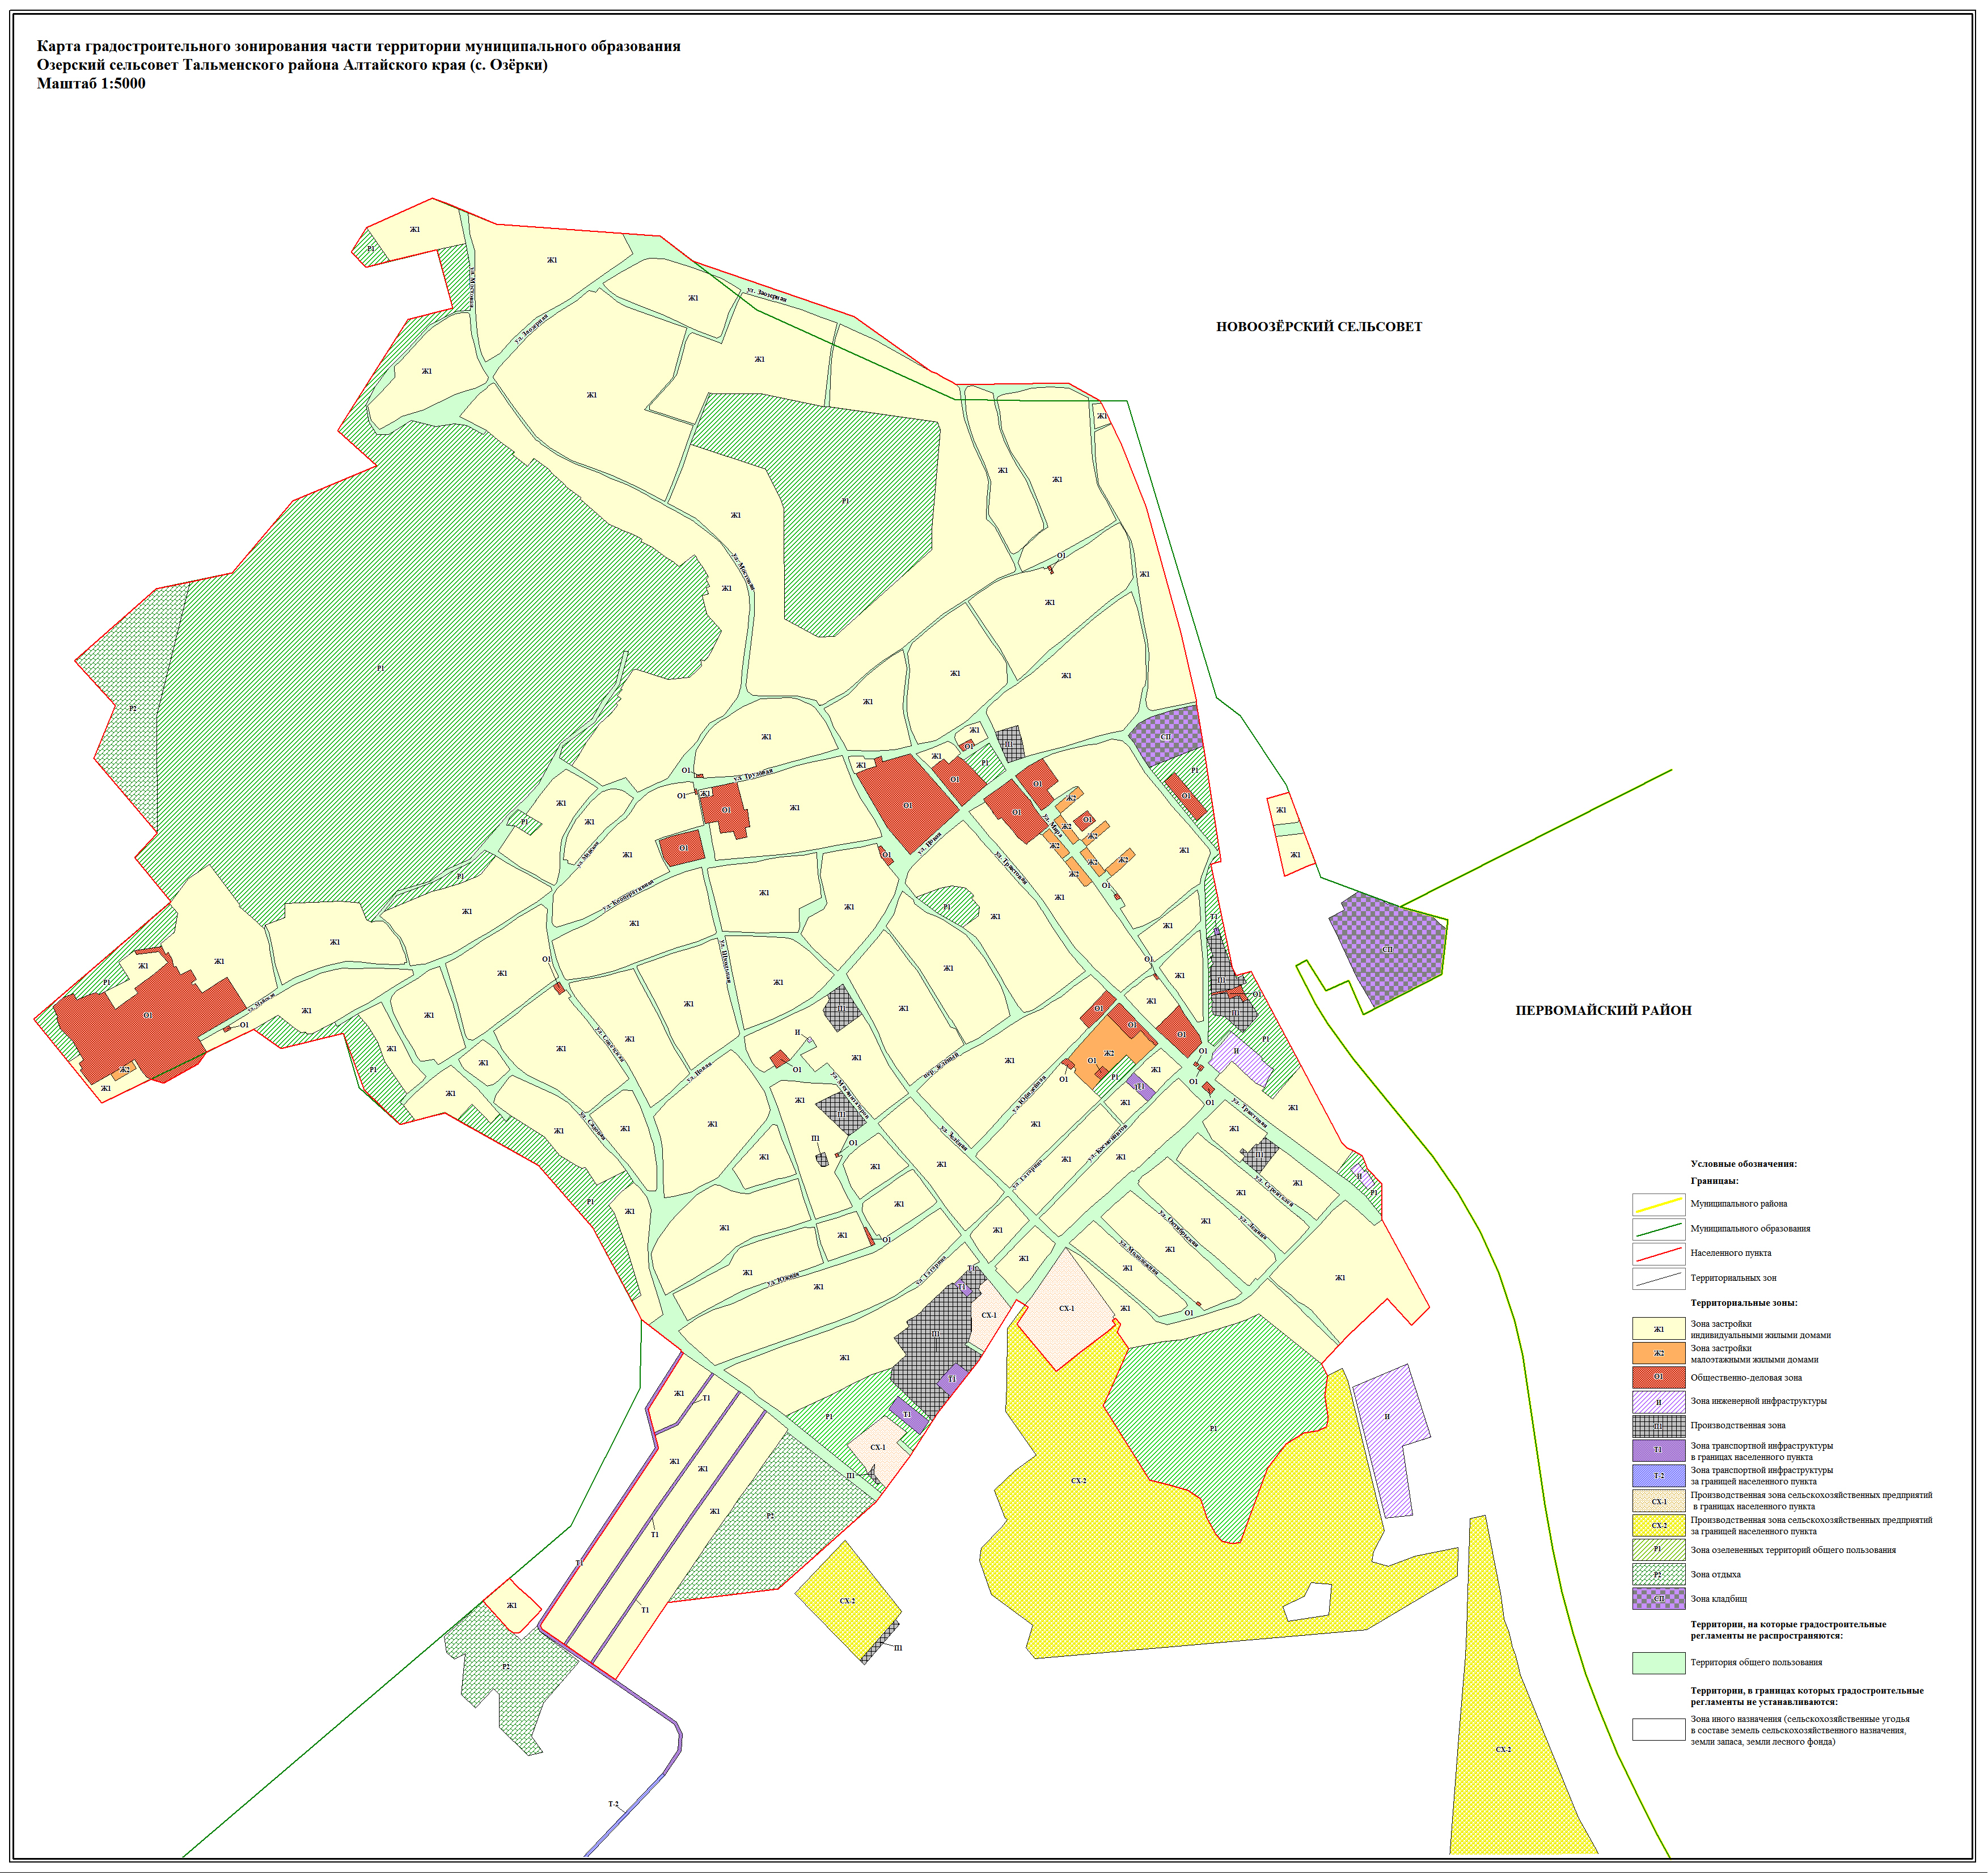The image size is (1988, 1875).
Task: Click the 'Зона кладбищ' legend text
Action: 1718,1599
